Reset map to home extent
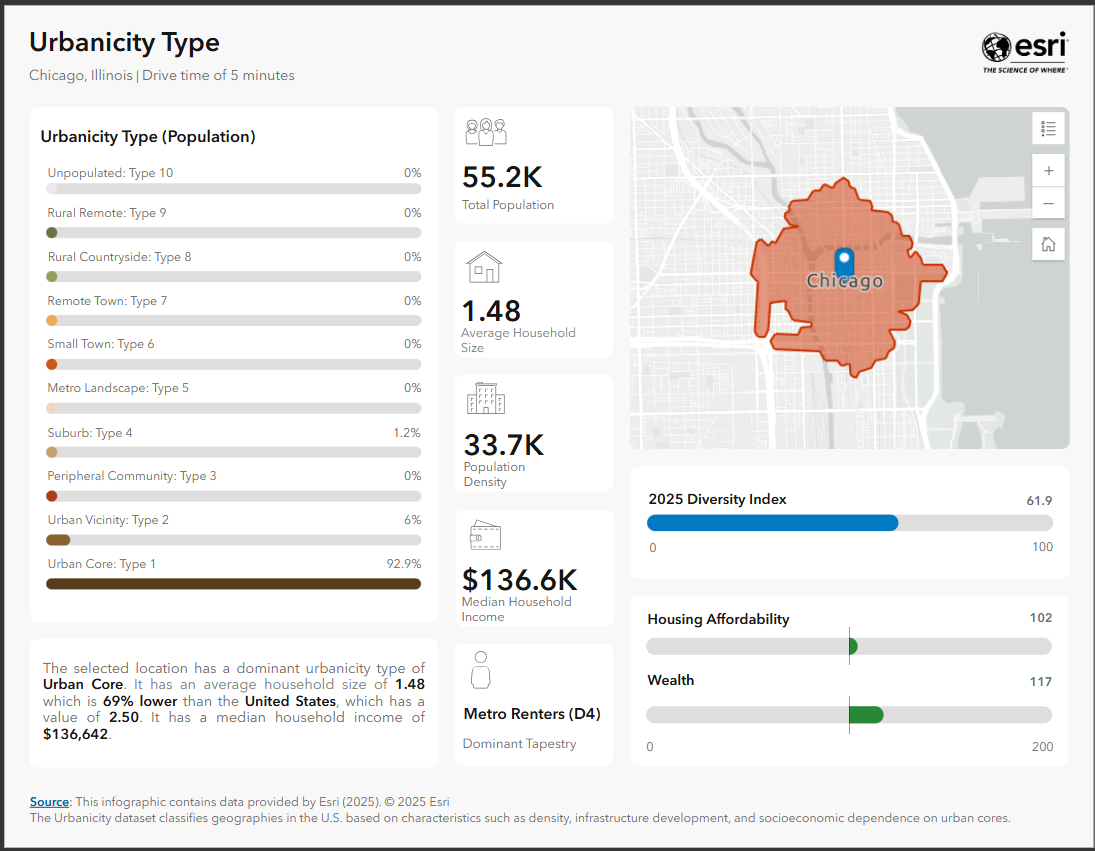The image size is (1095, 851). 1048,244
